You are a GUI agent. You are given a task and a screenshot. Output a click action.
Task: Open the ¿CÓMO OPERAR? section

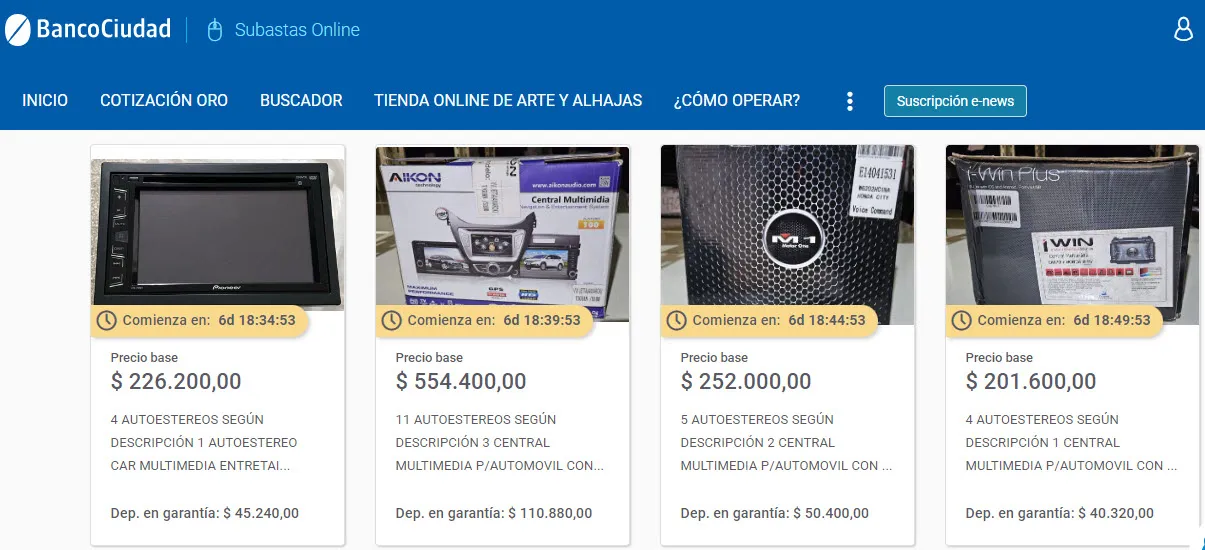tap(737, 101)
